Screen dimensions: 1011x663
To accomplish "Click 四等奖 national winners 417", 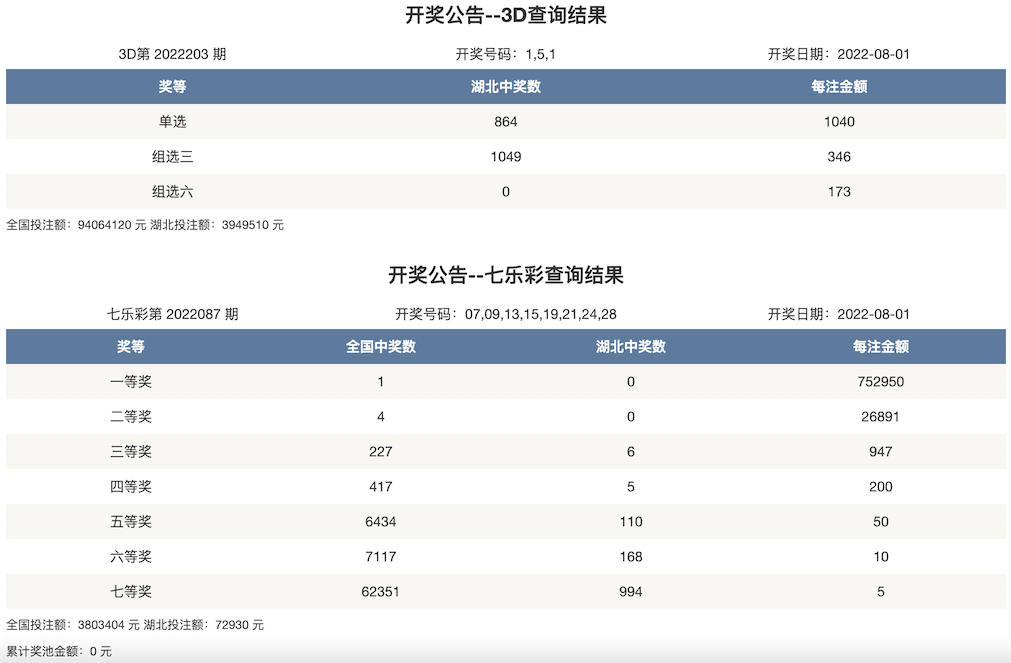I will coord(380,487).
